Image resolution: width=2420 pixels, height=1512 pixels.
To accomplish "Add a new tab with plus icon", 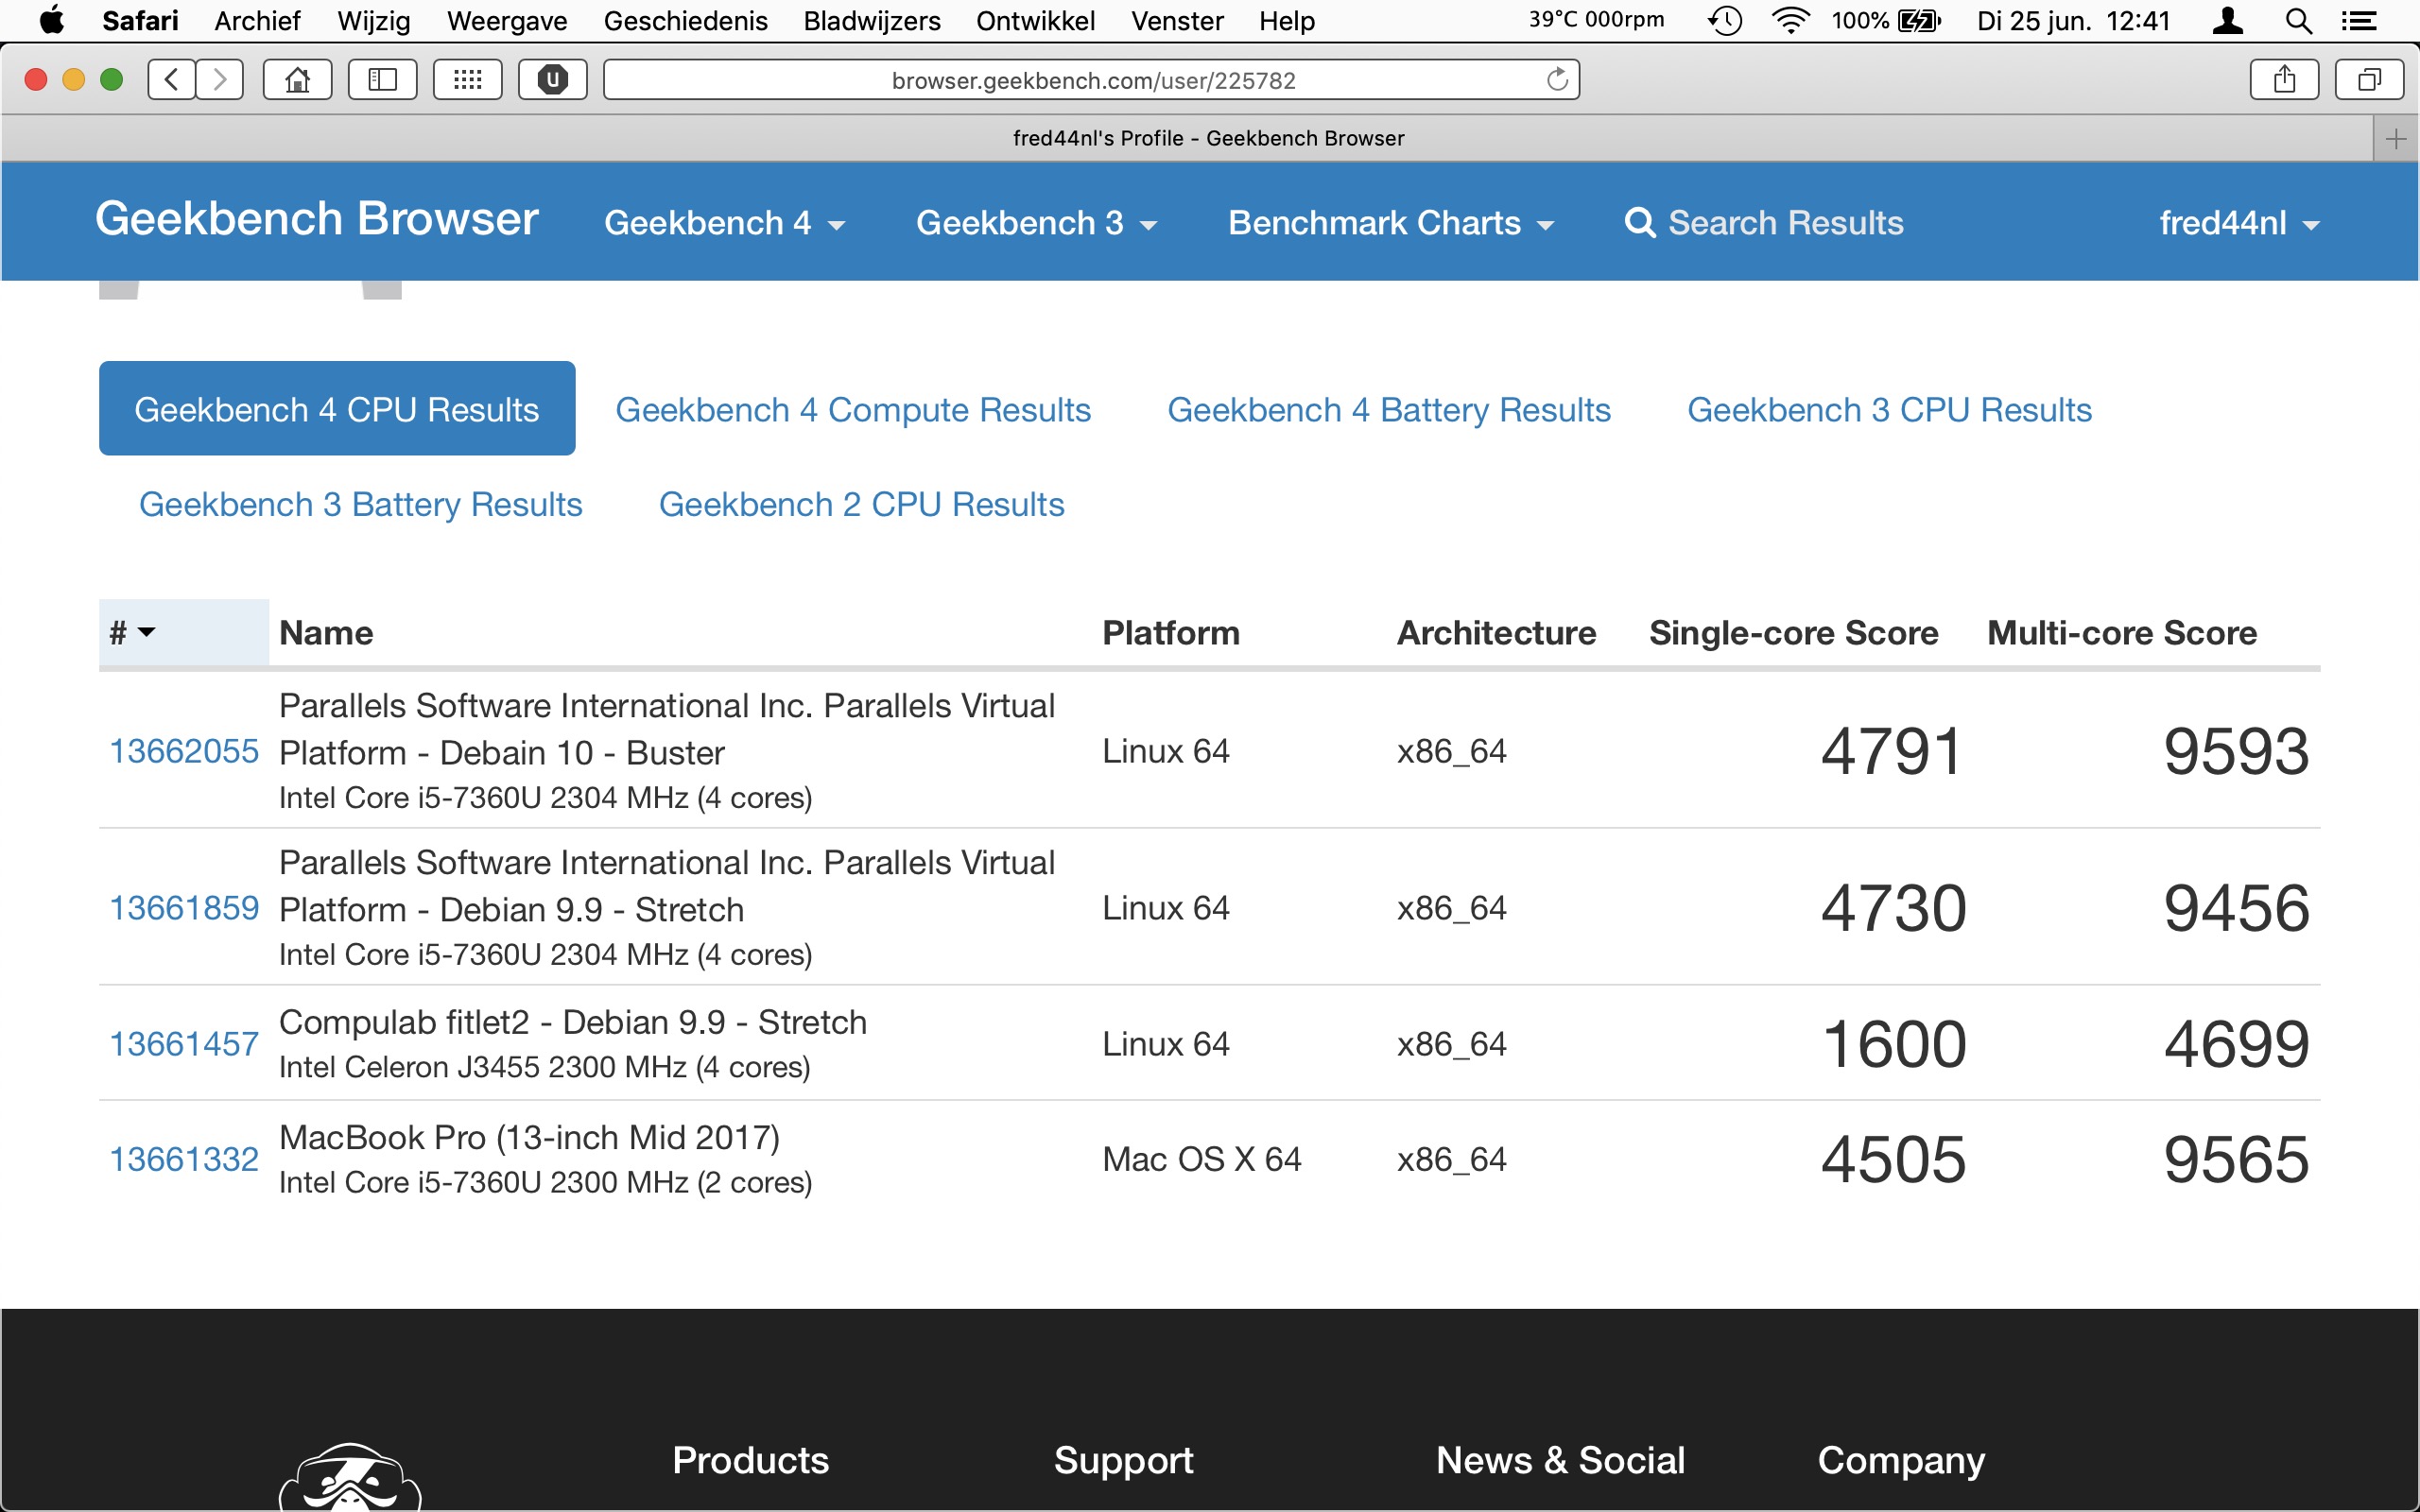I will pyautogui.click(x=2395, y=139).
